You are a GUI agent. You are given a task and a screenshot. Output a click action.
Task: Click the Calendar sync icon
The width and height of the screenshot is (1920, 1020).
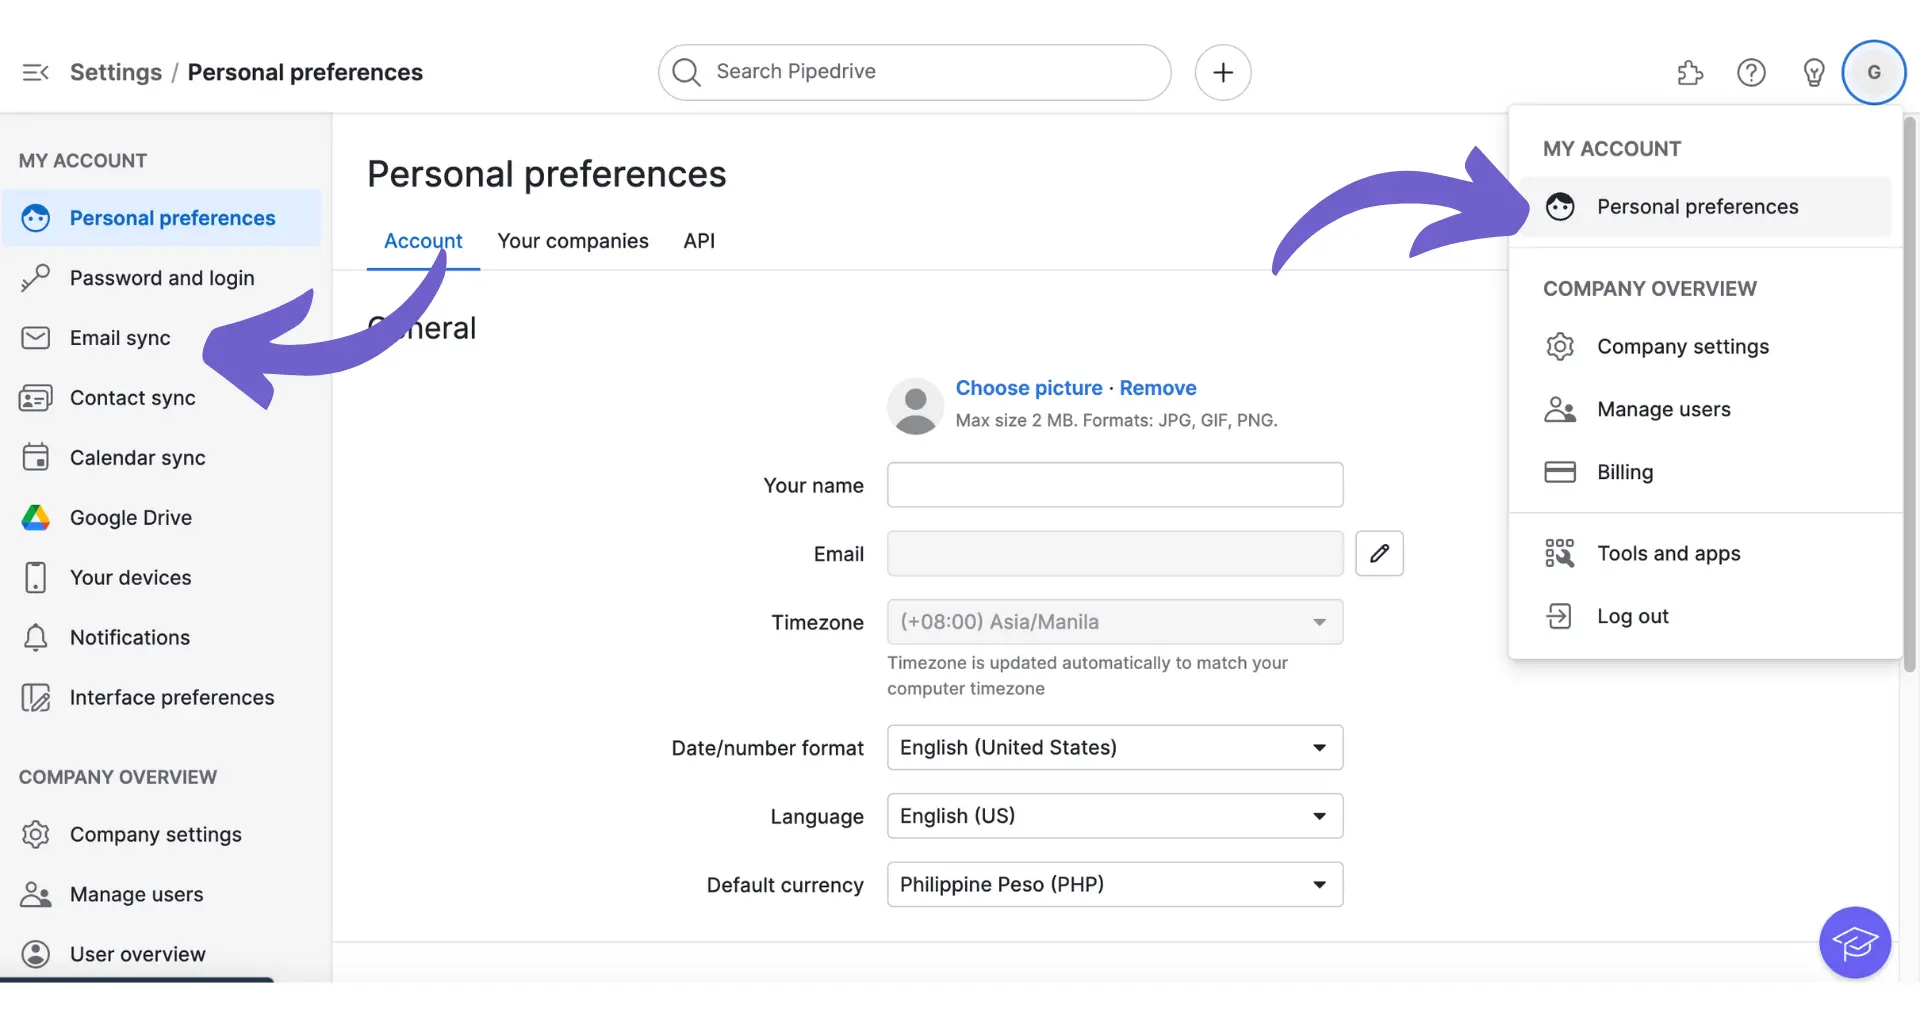tap(36, 457)
